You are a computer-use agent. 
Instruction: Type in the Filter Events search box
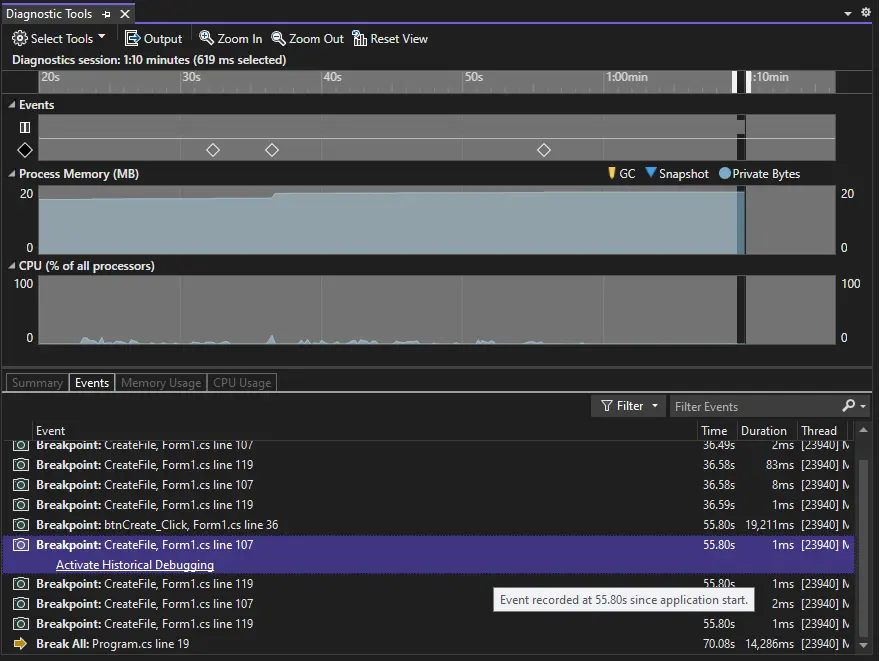pos(750,406)
